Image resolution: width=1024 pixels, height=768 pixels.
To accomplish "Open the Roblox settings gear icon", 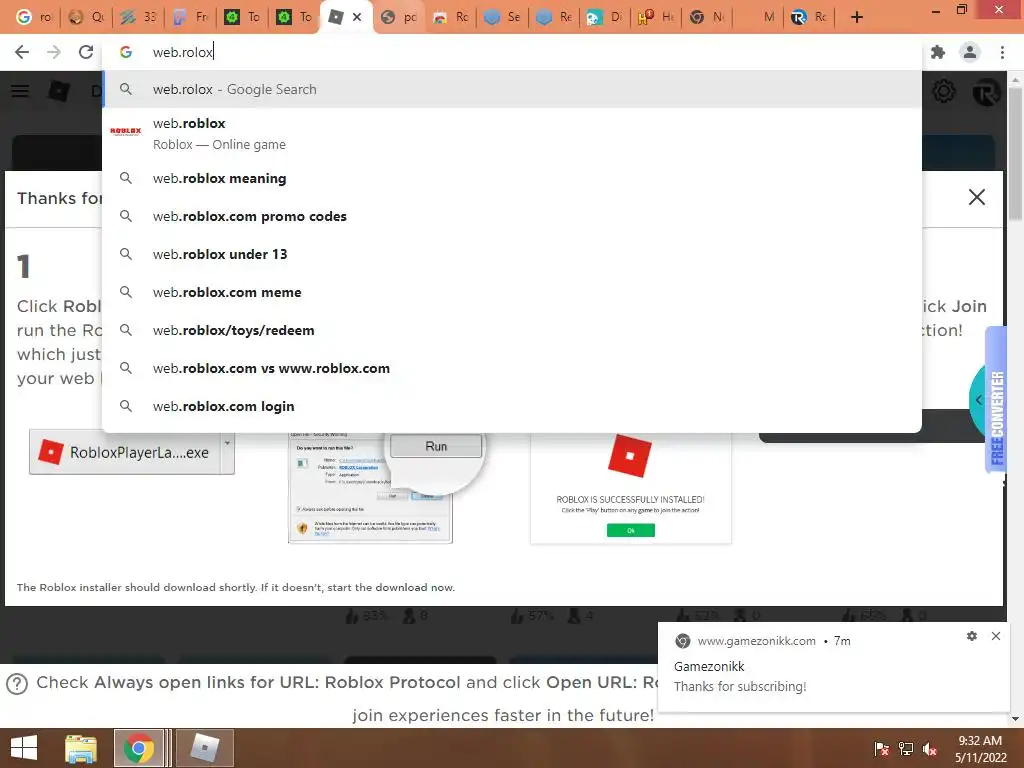I will [x=944, y=91].
